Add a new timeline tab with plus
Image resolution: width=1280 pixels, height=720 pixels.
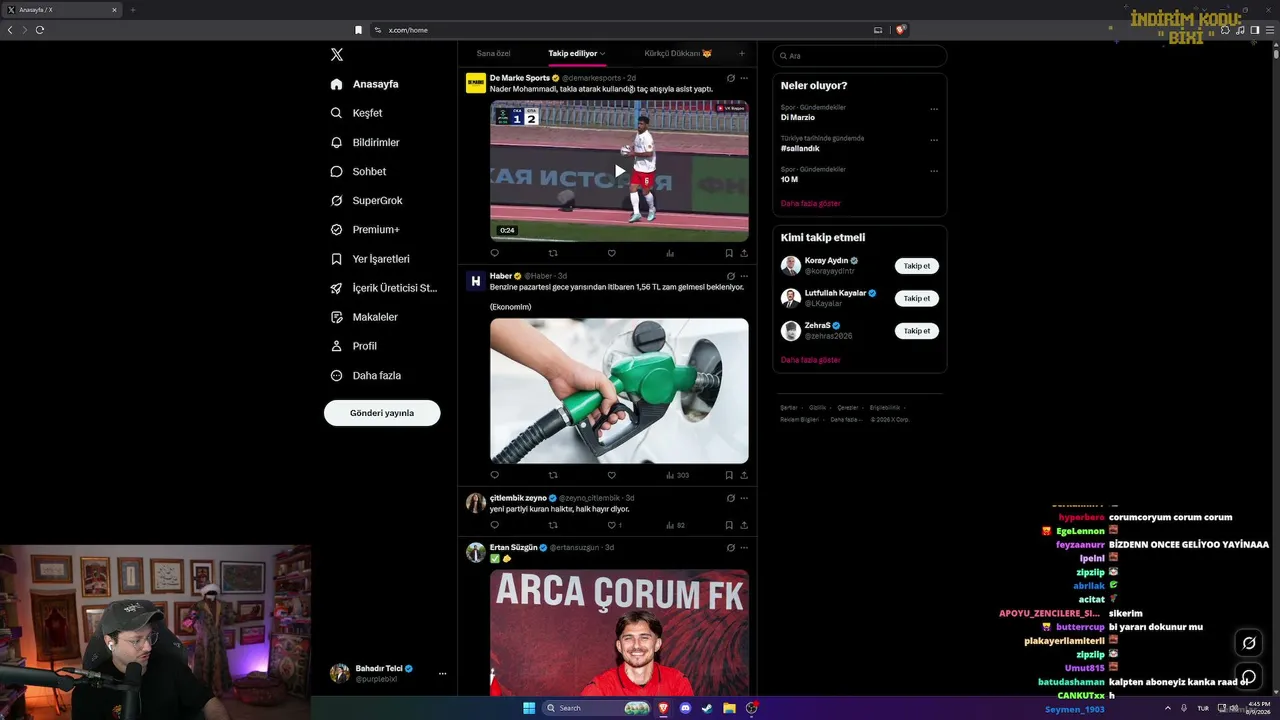[x=741, y=53]
